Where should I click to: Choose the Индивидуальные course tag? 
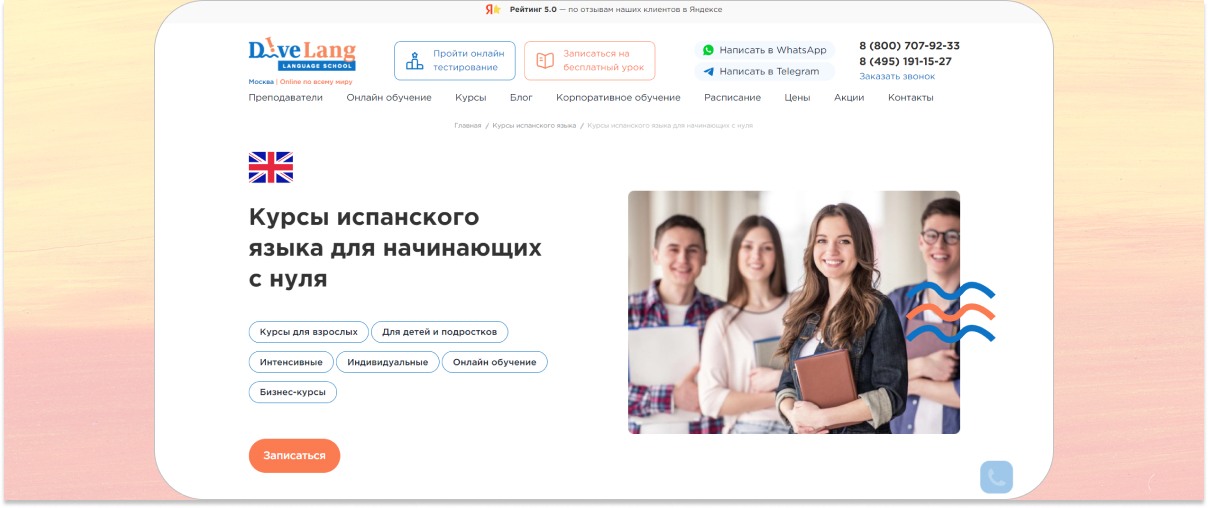coord(387,362)
